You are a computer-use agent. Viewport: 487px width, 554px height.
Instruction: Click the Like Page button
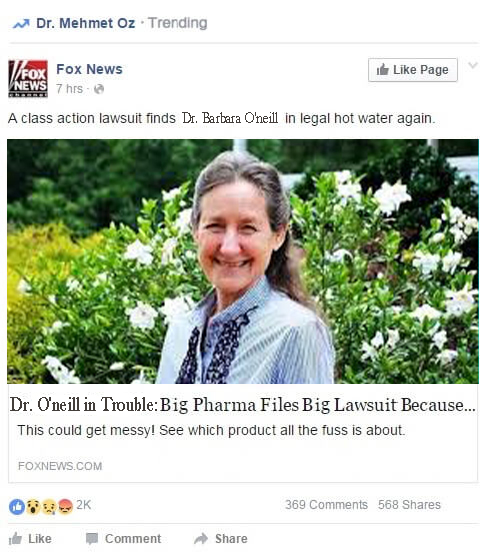(413, 70)
